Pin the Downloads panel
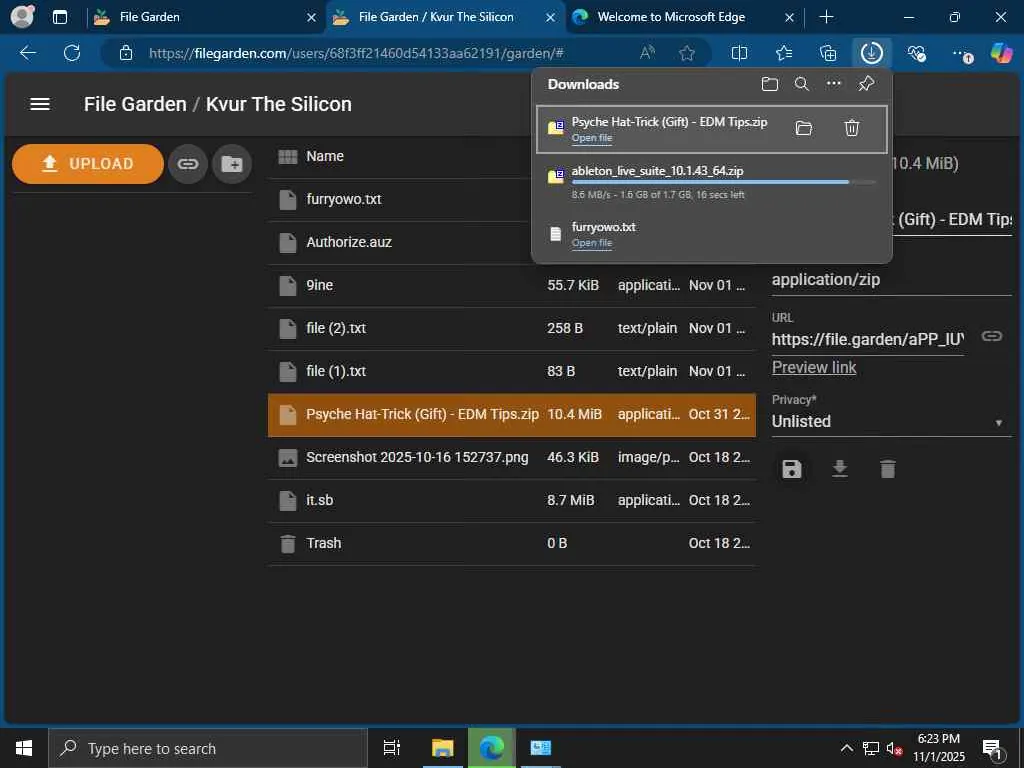1024x768 pixels. tap(866, 84)
